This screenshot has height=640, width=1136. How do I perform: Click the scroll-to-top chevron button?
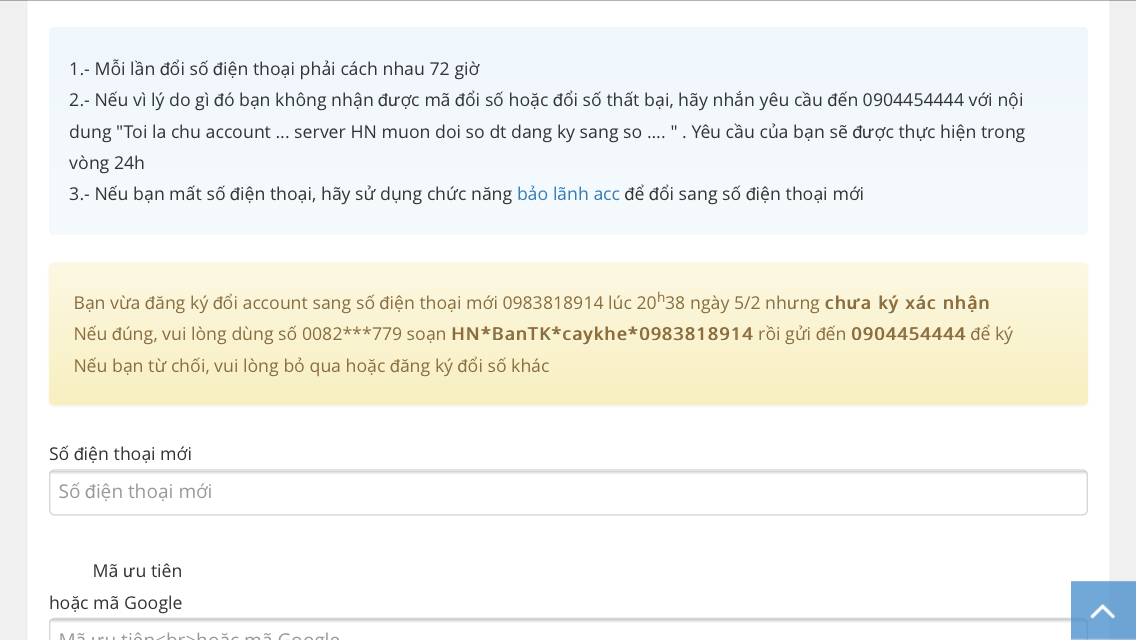1102,611
